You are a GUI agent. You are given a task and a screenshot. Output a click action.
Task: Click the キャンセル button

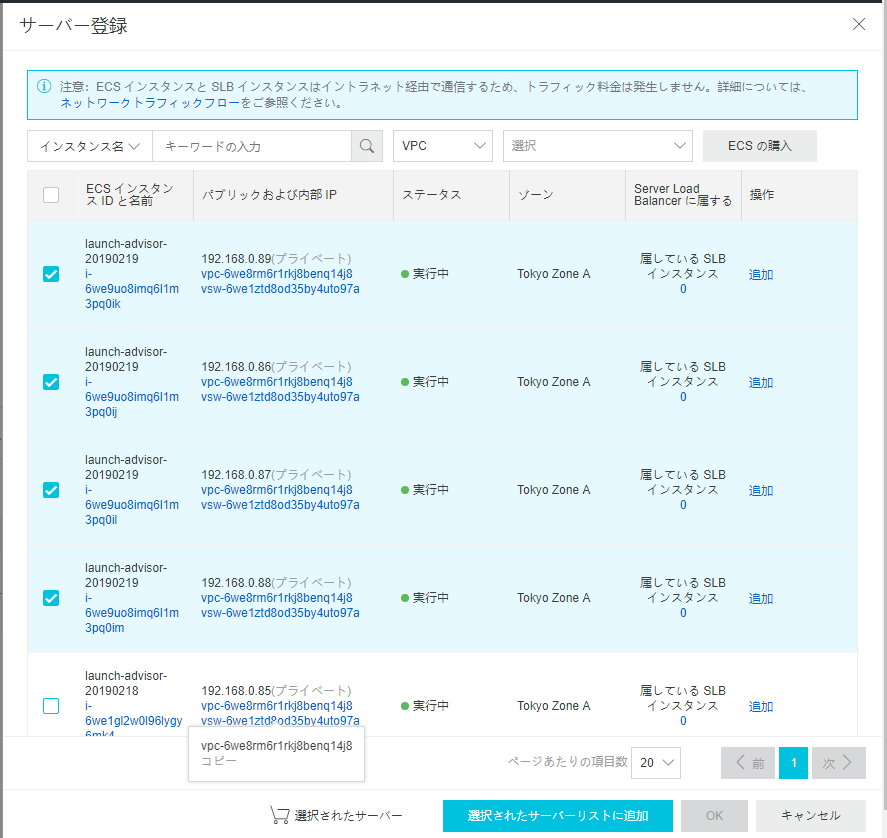(x=811, y=815)
